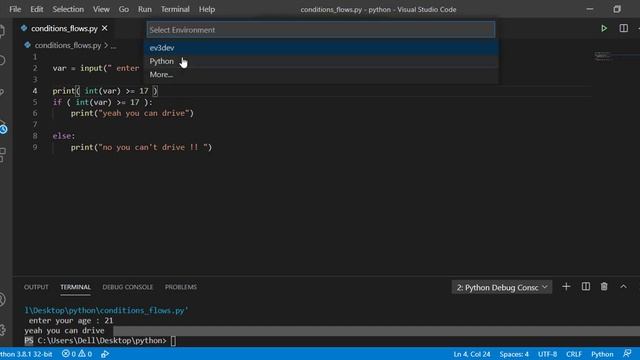The height and width of the screenshot is (360, 640).
Task: Select the conditions_flows.py editor tab
Action: pyautogui.click(x=64, y=28)
